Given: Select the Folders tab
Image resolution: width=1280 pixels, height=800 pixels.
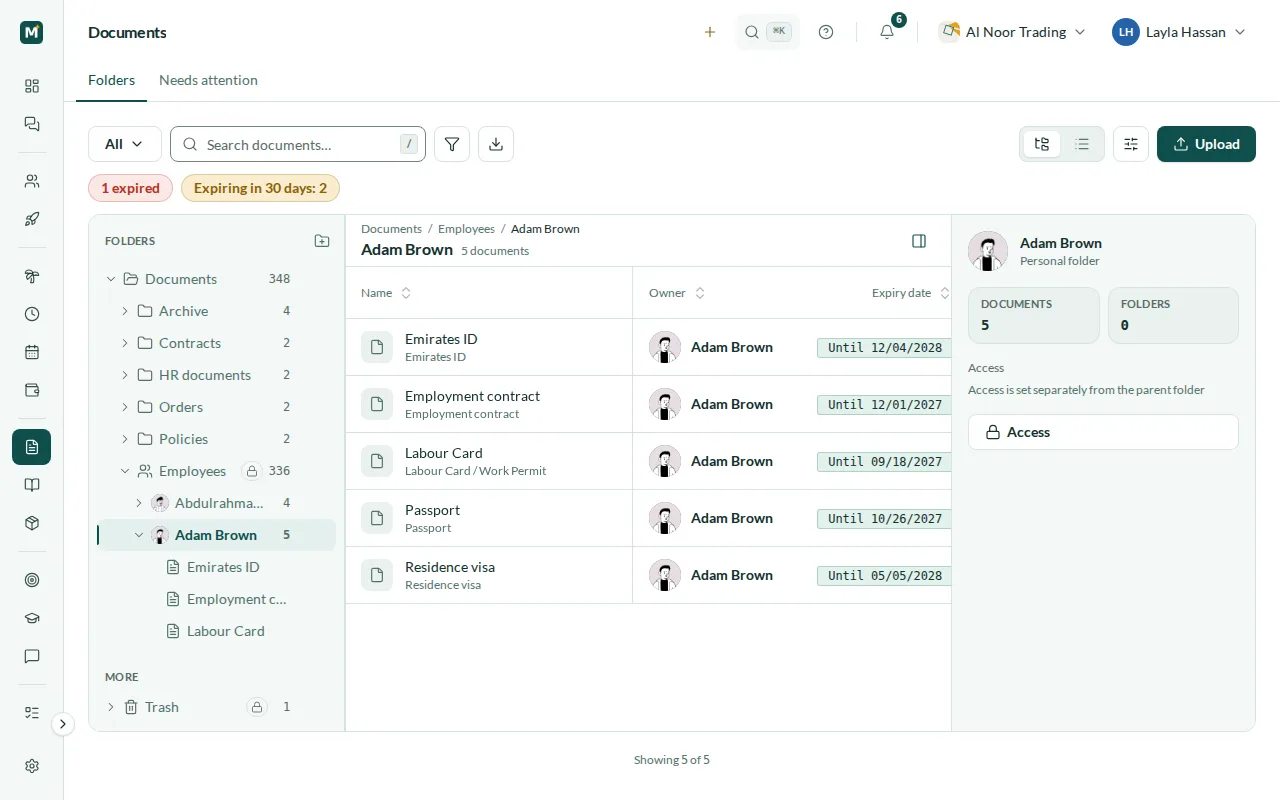Looking at the screenshot, I should click(111, 80).
